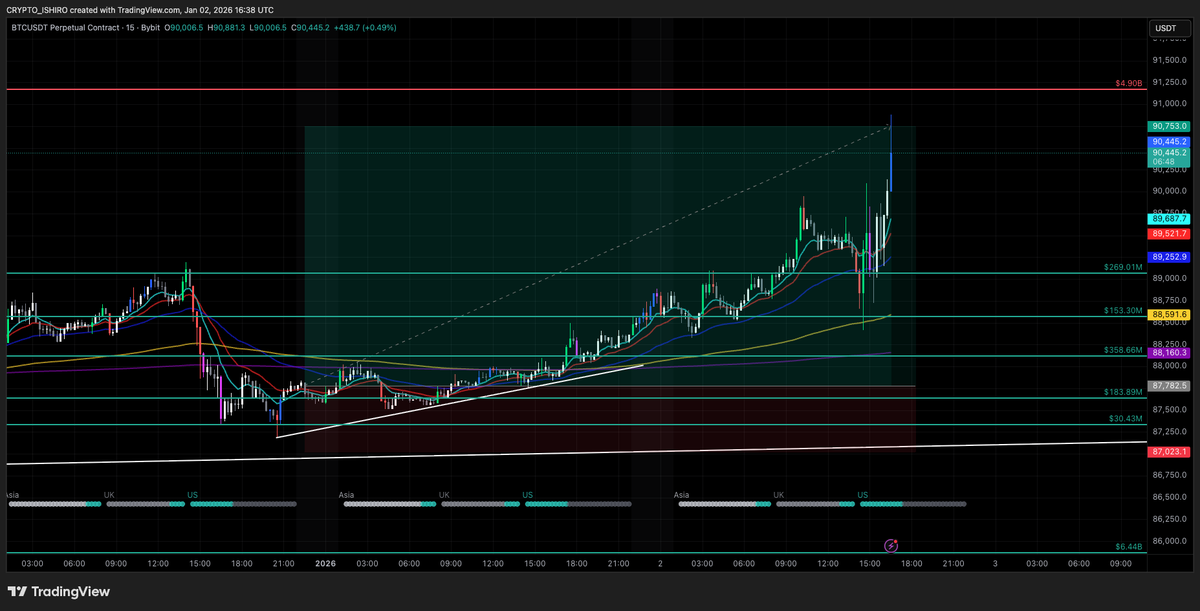Click the 86,500.0 price axis tick
The image size is (1200, 611).
coord(1169,497)
